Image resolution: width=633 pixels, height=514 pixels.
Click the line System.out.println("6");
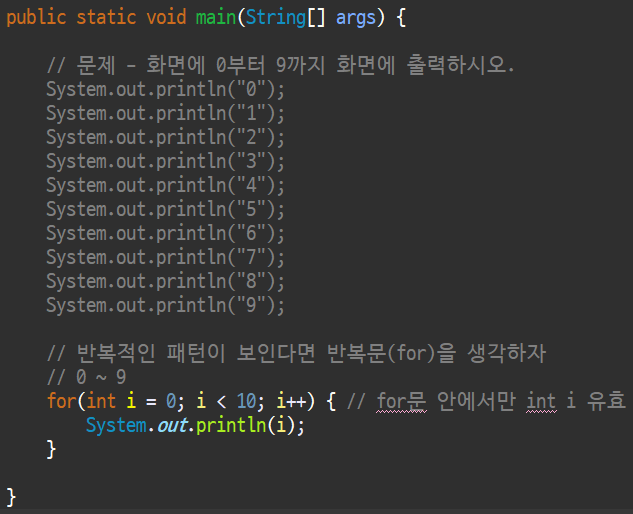pyautogui.click(x=166, y=233)
